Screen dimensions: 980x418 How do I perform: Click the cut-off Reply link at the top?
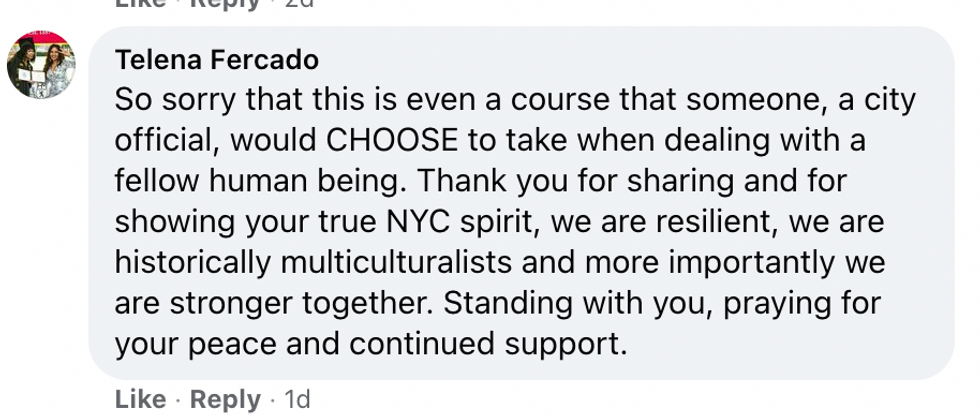click(225, 3)
